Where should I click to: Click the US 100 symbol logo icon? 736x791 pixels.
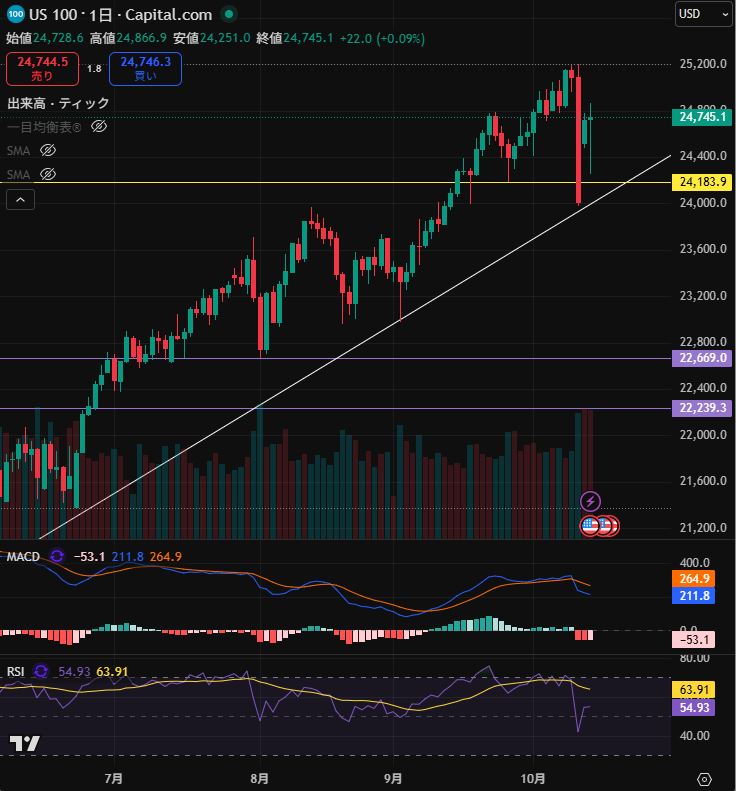tap(15, 15)
